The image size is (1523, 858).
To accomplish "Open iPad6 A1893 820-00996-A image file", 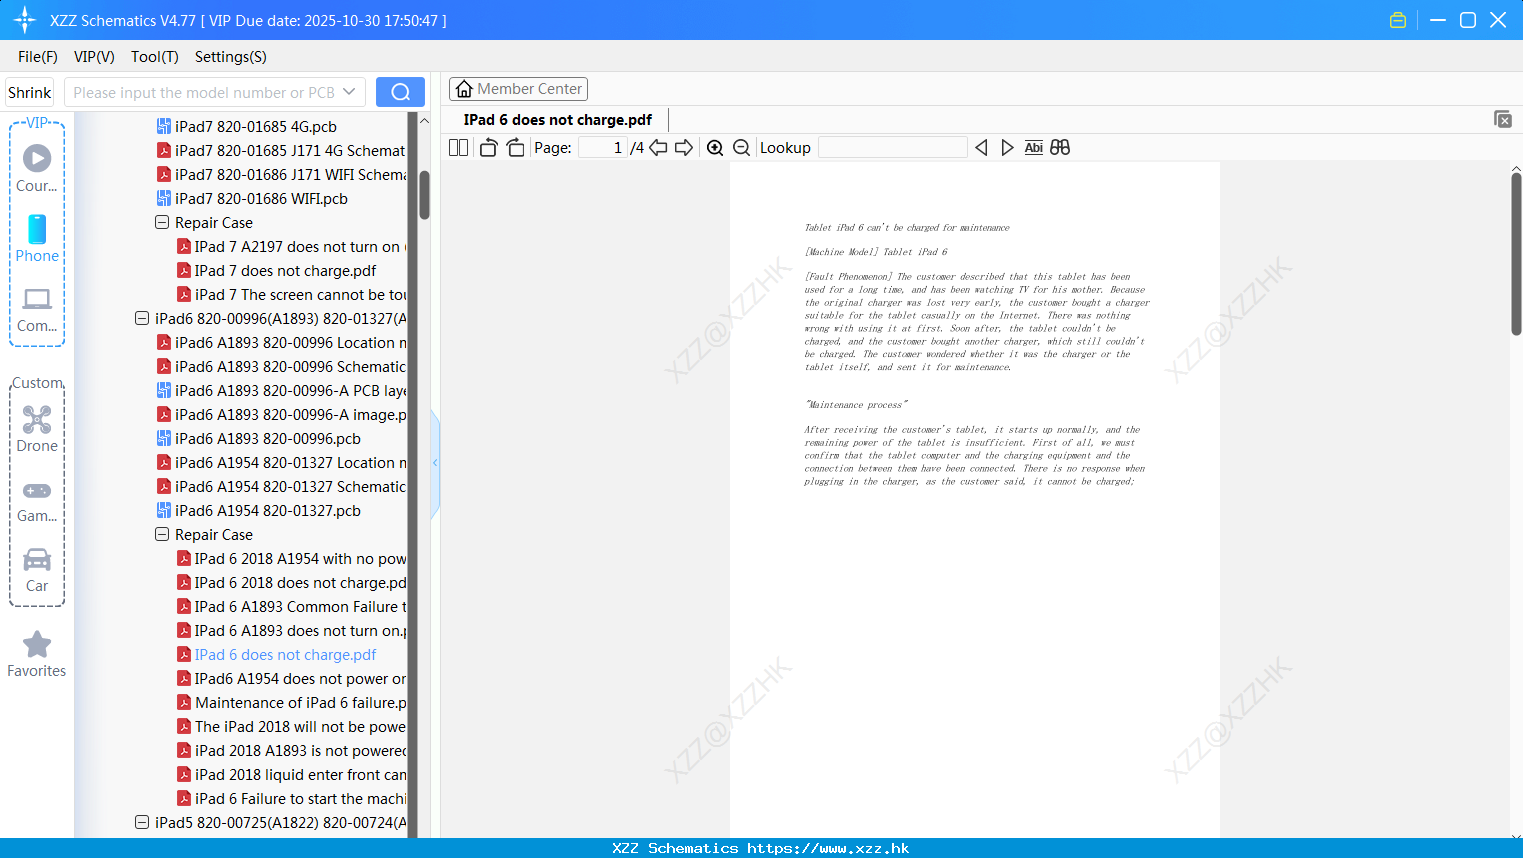I will pos(281,415).
